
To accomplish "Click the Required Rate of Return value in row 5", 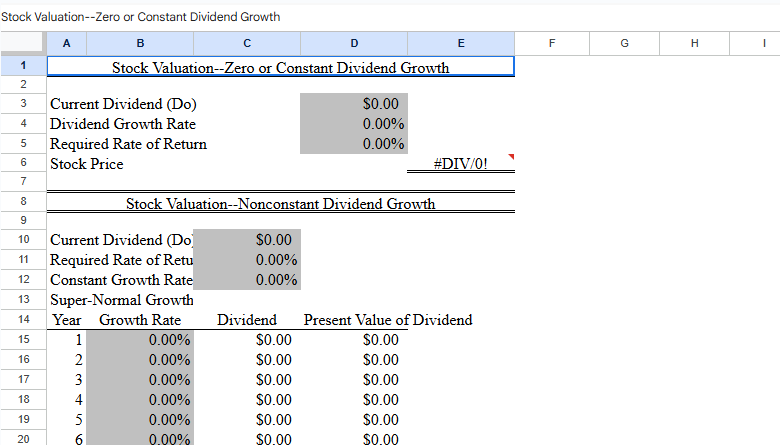I will pos(354,144).
